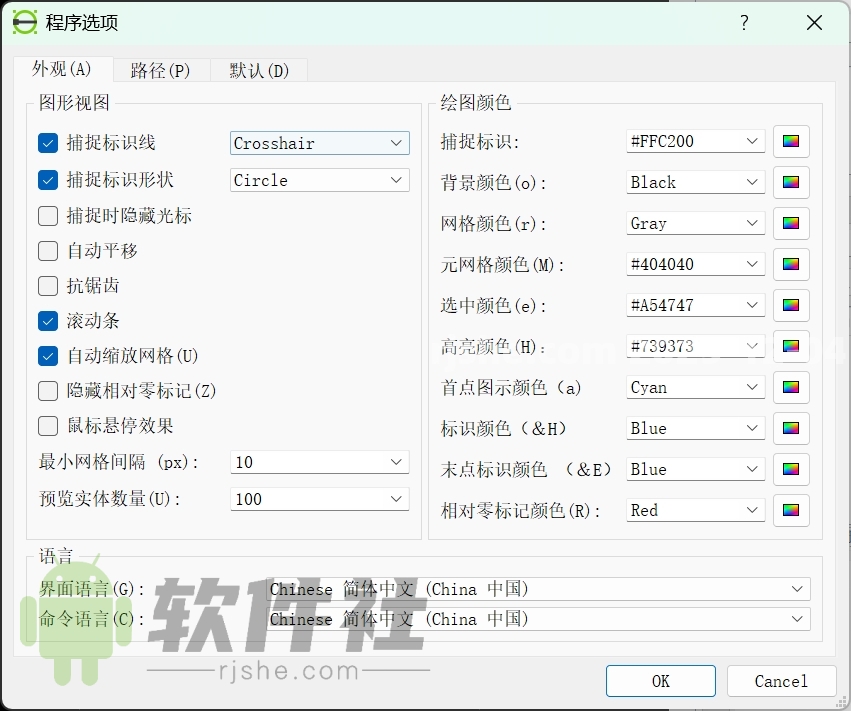The width and height of the screenshot is (851, 711).
Task: Enable the 抗锯齿 checkbox
Action: (x=47, y=286)
